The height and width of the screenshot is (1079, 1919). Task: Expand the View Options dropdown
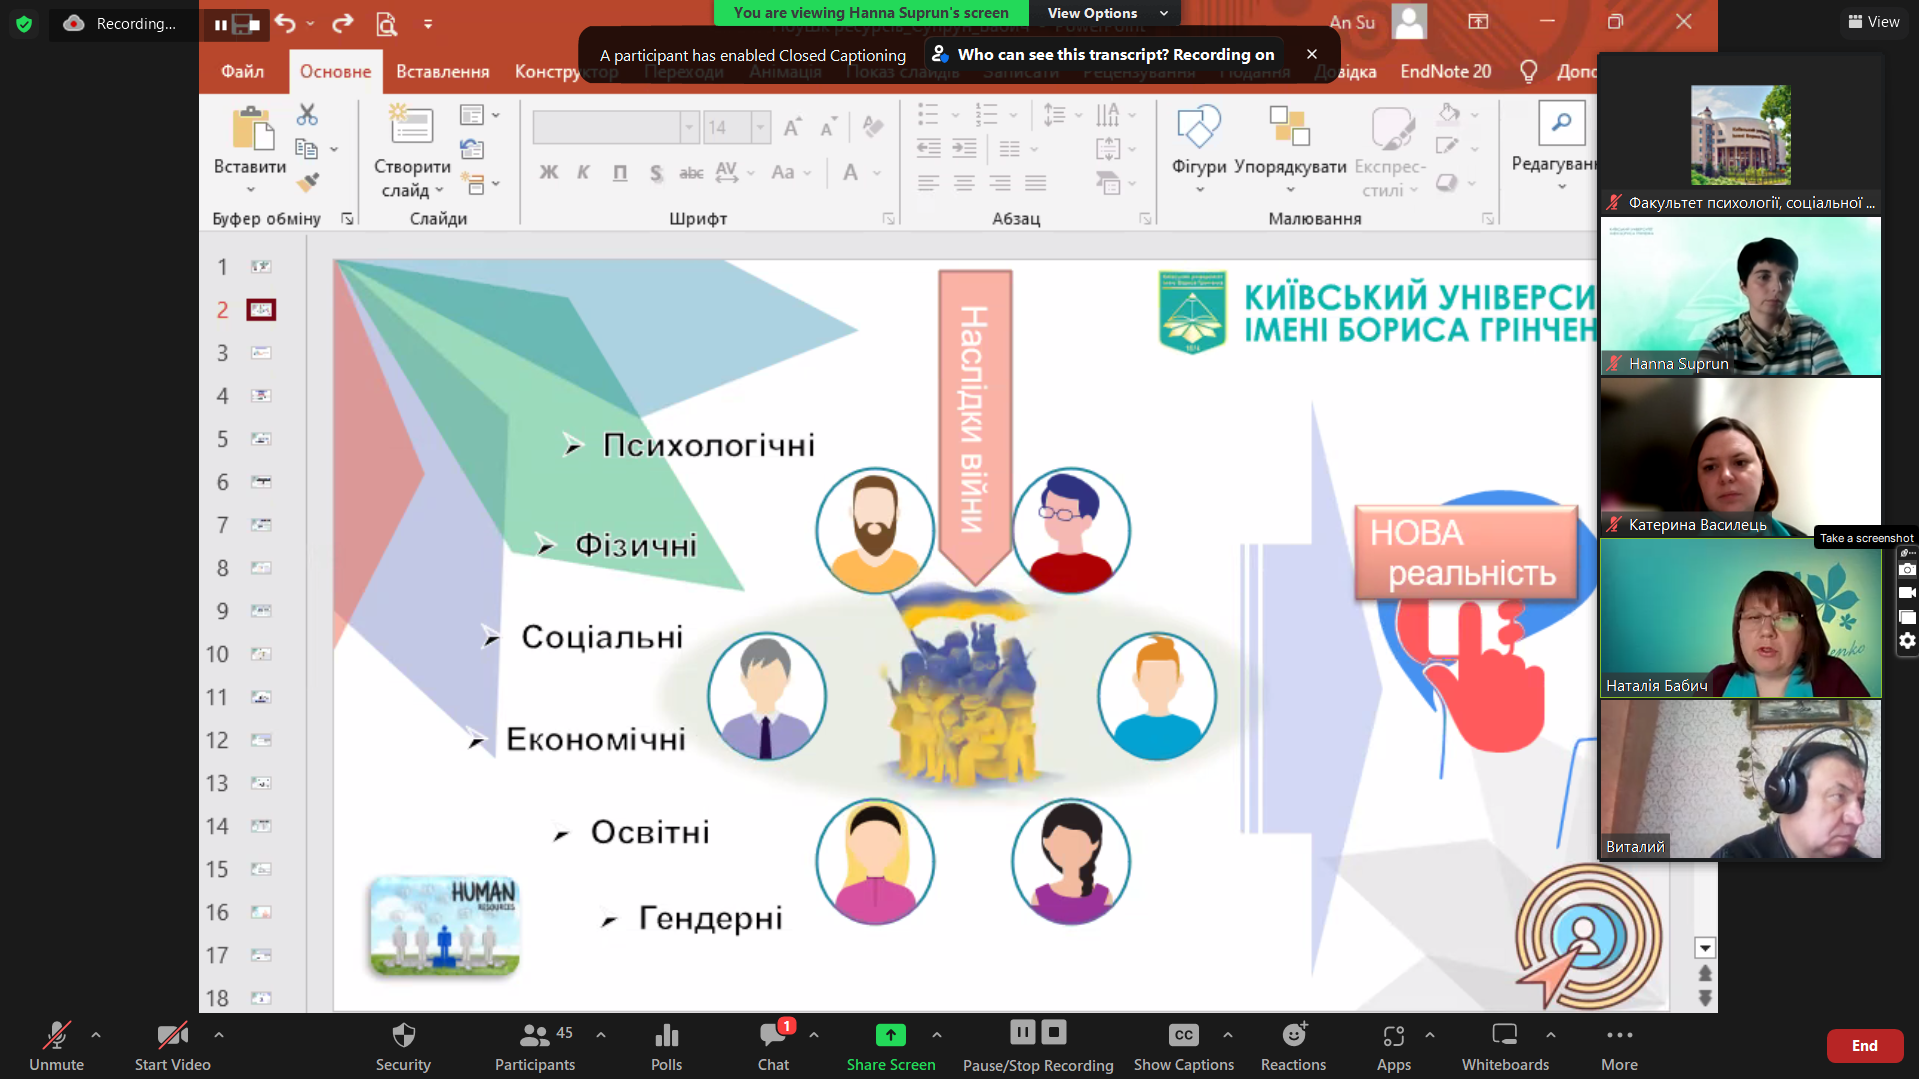click(1106, 13)
